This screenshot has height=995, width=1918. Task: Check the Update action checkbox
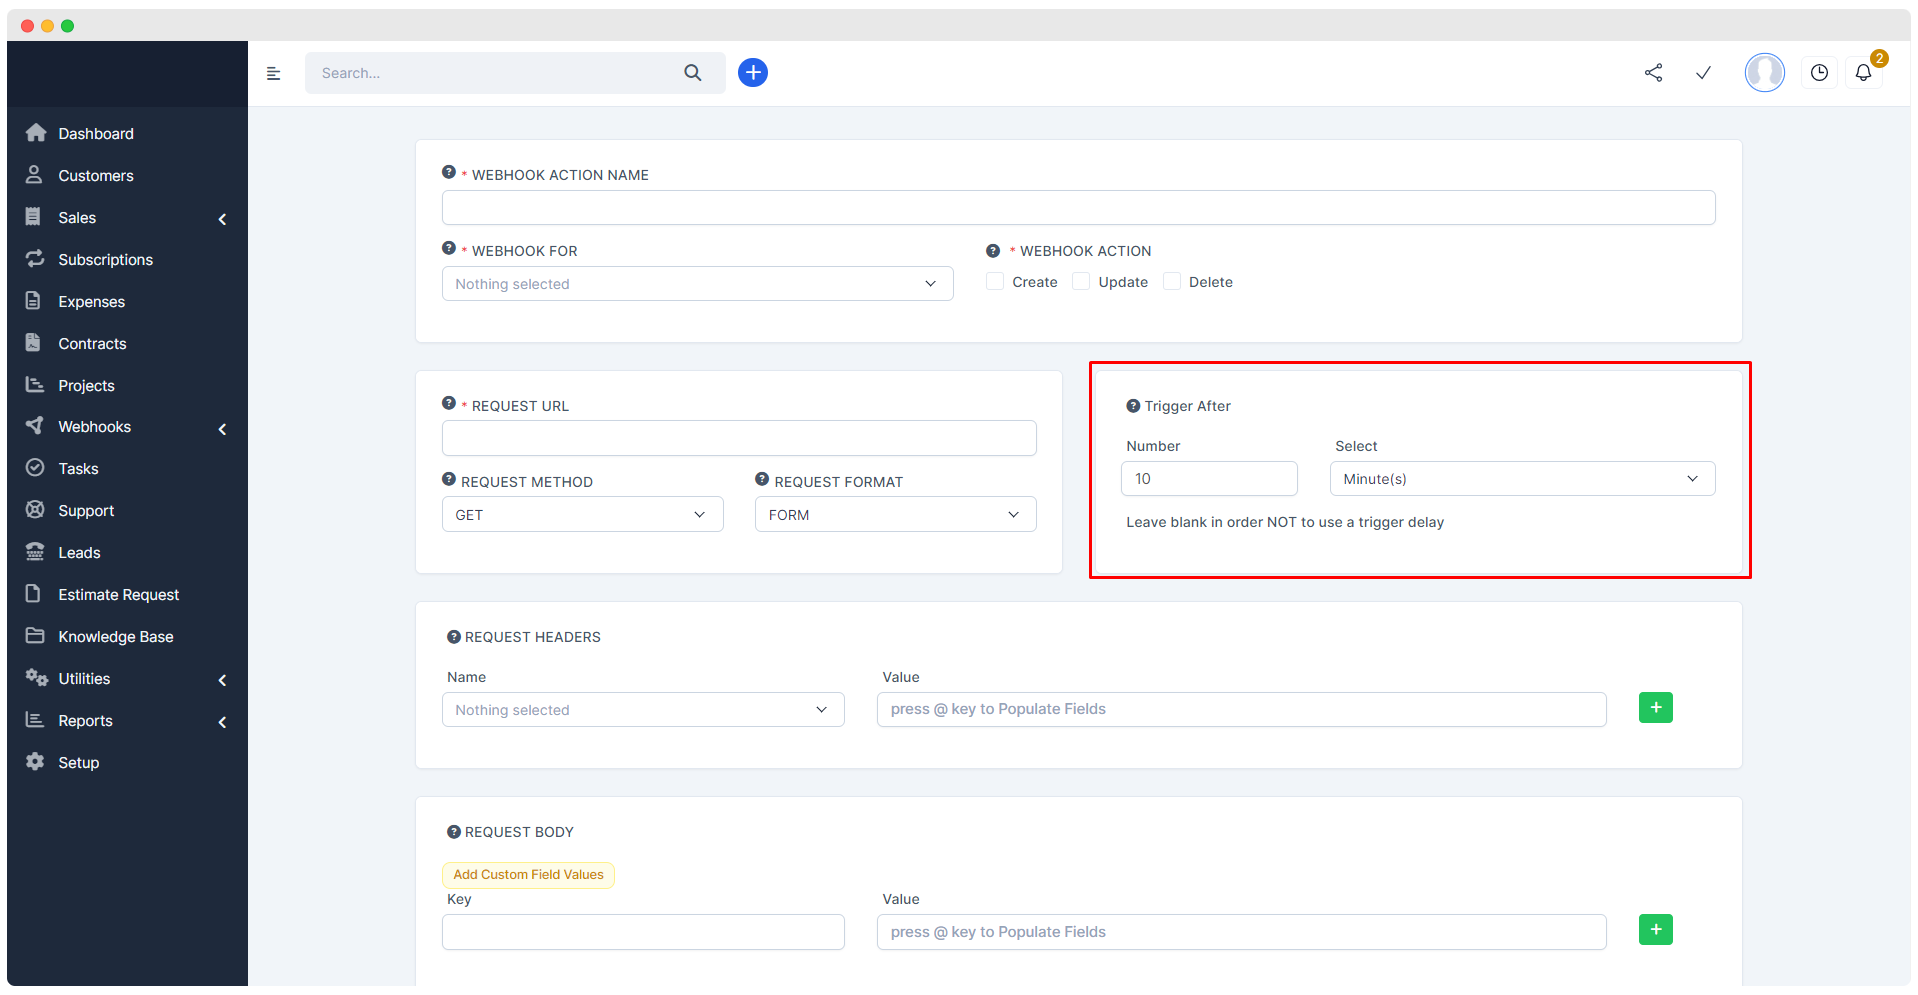coord(1080,281)
